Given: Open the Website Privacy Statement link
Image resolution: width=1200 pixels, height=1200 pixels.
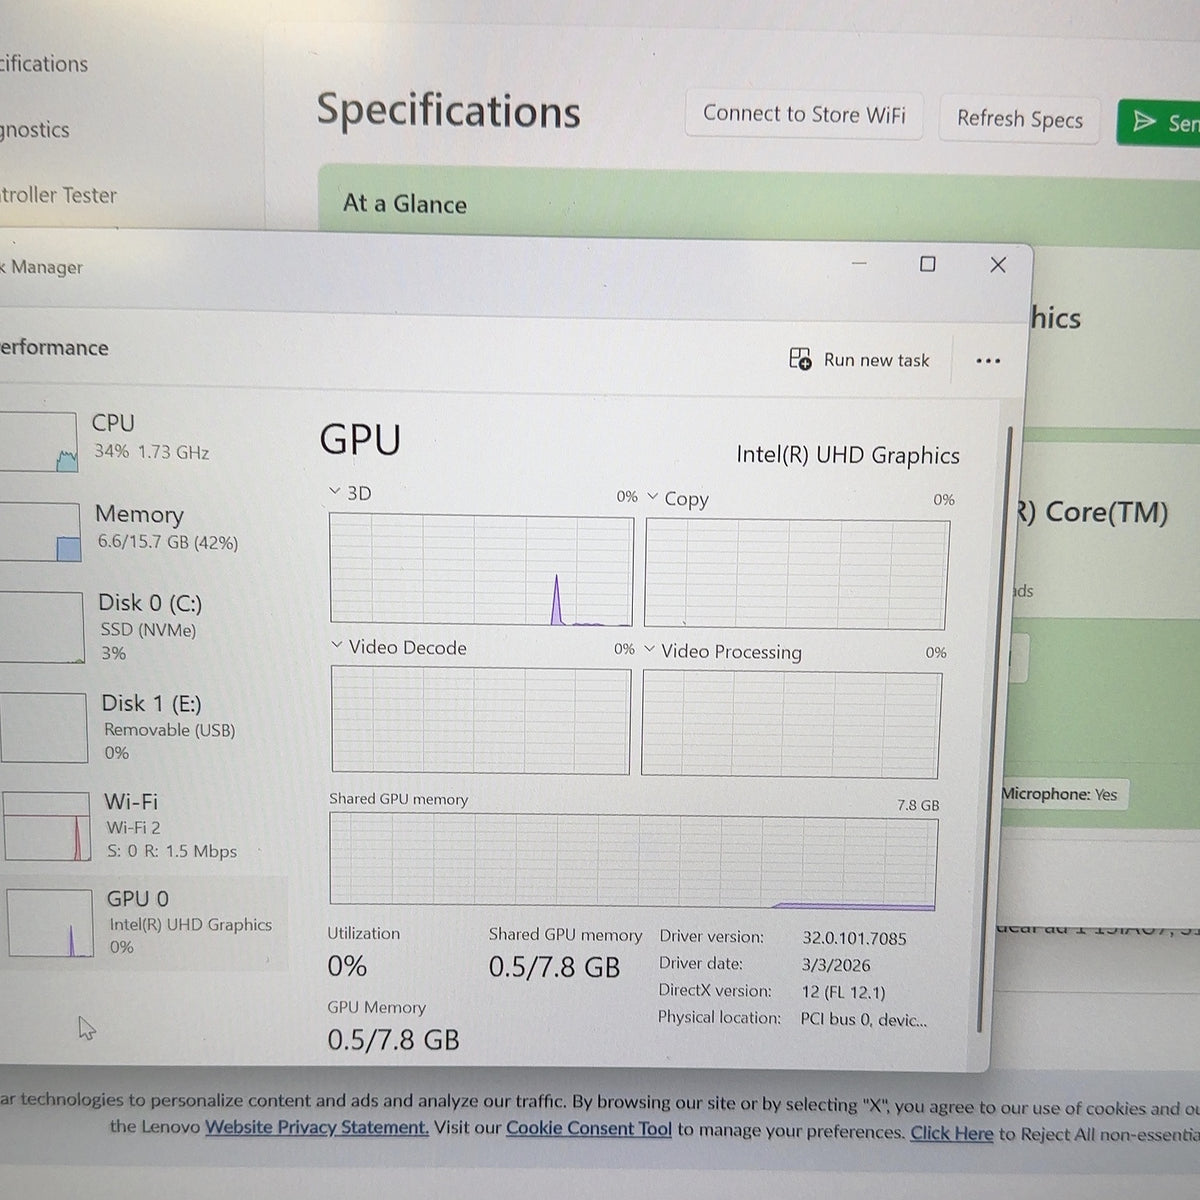Looking at the screenshot, I should [317, 1127].
